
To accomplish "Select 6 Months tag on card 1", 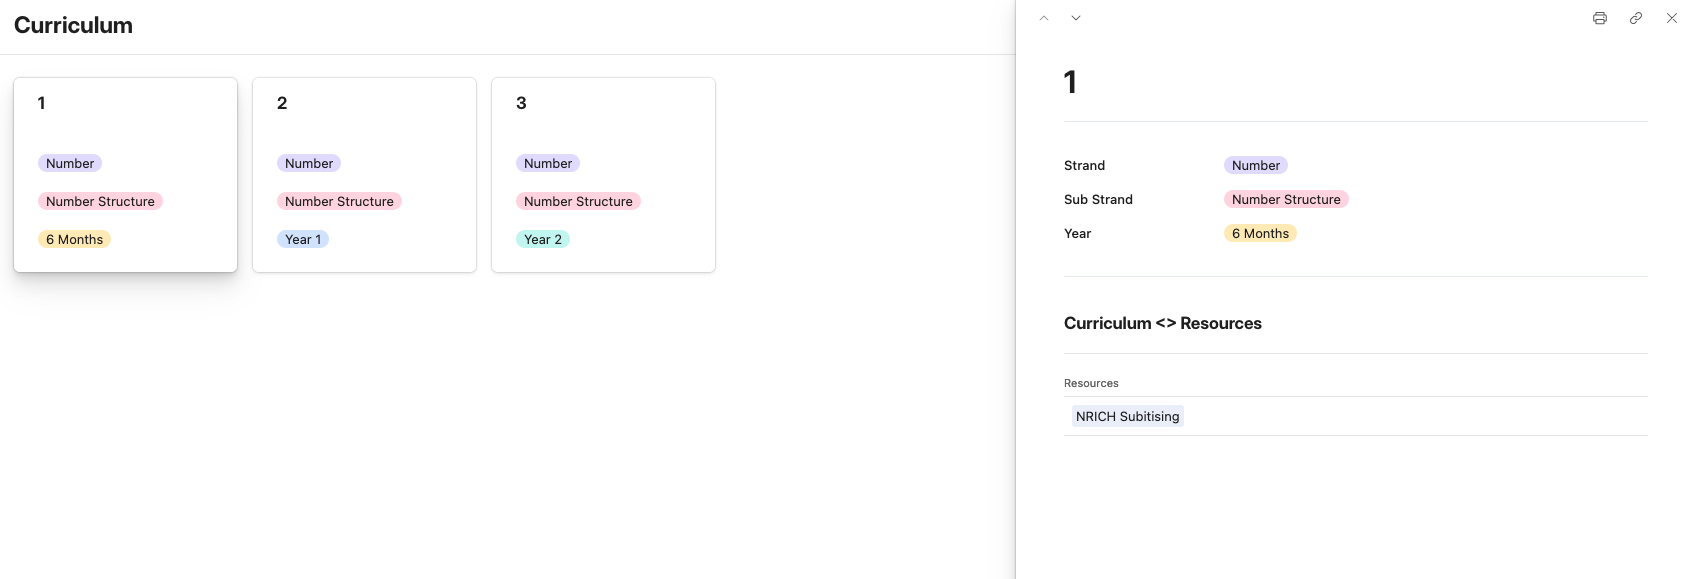I will (x=75, y=239).
